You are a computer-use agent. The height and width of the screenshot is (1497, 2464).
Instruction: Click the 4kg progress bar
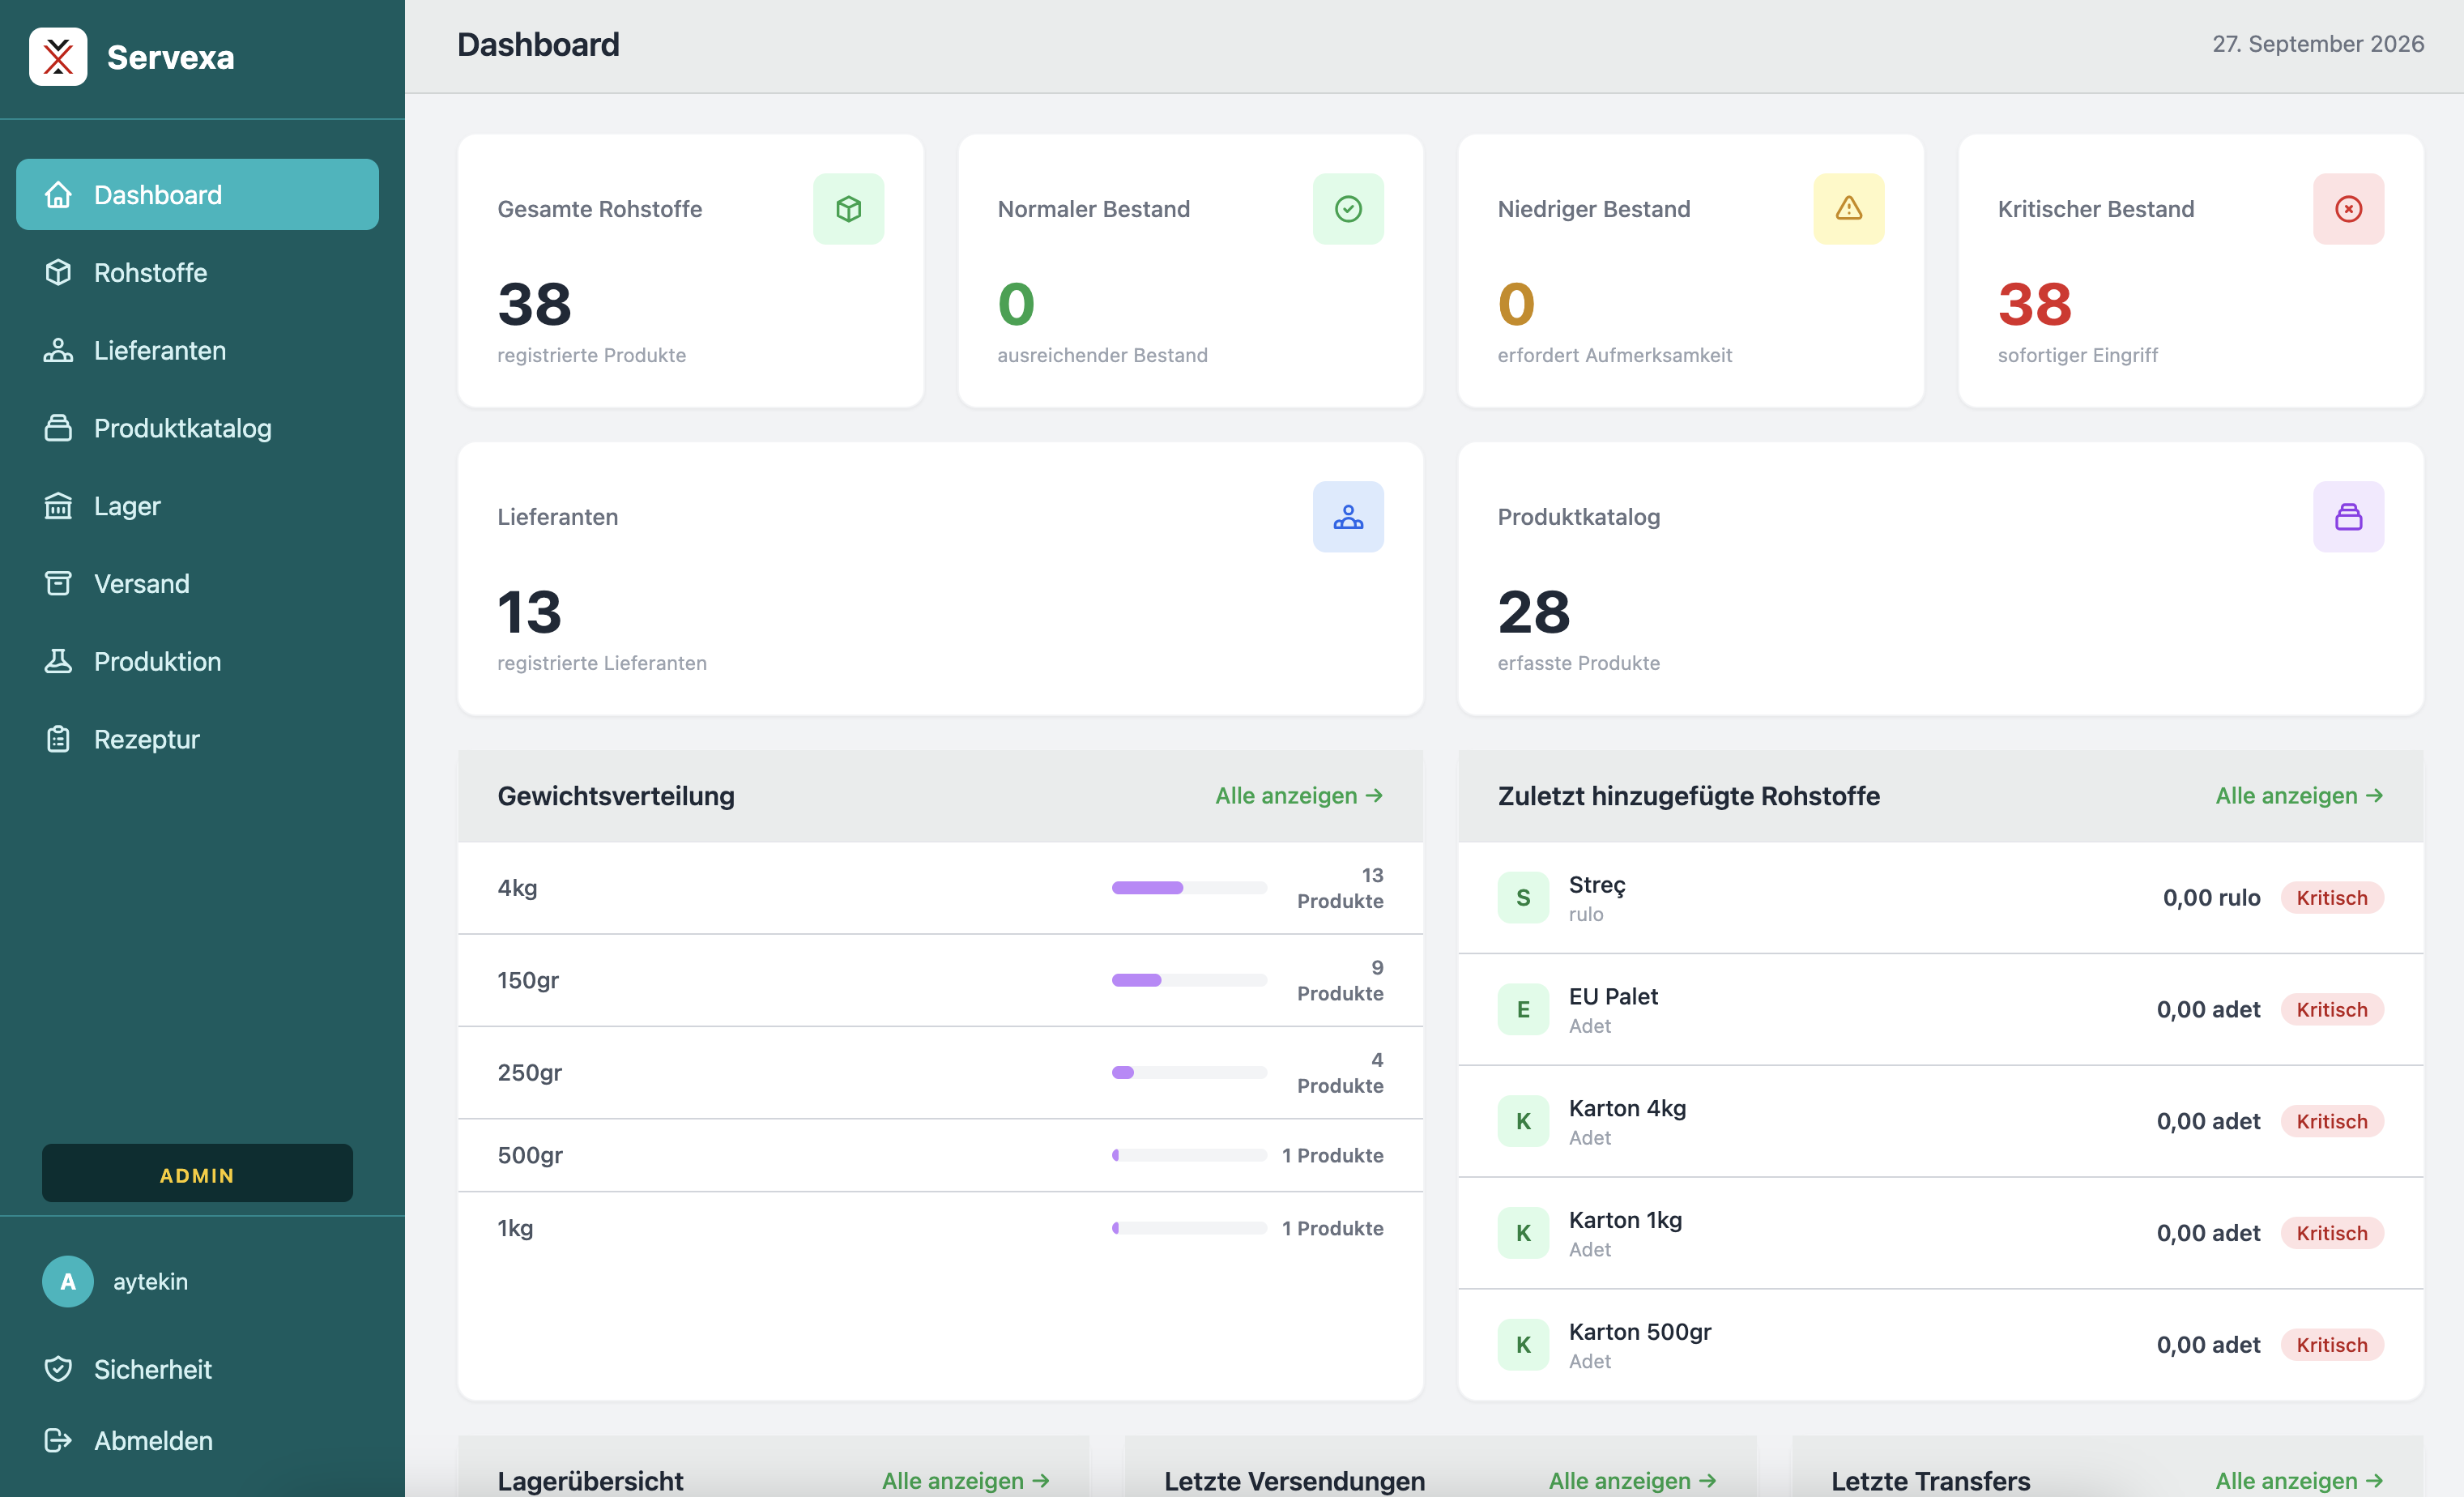tap(1189, 888)
